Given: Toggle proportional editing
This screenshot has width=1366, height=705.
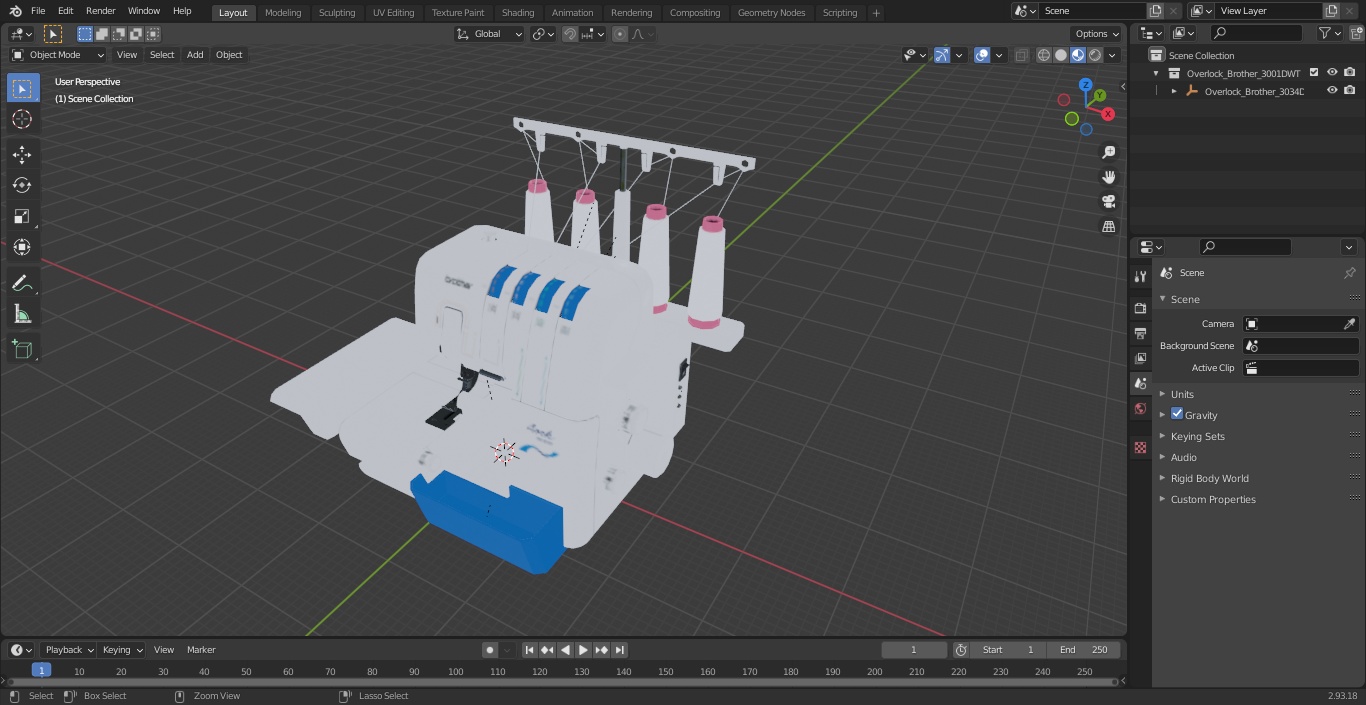Looking at the screenshot, I should tap(620, 34).
